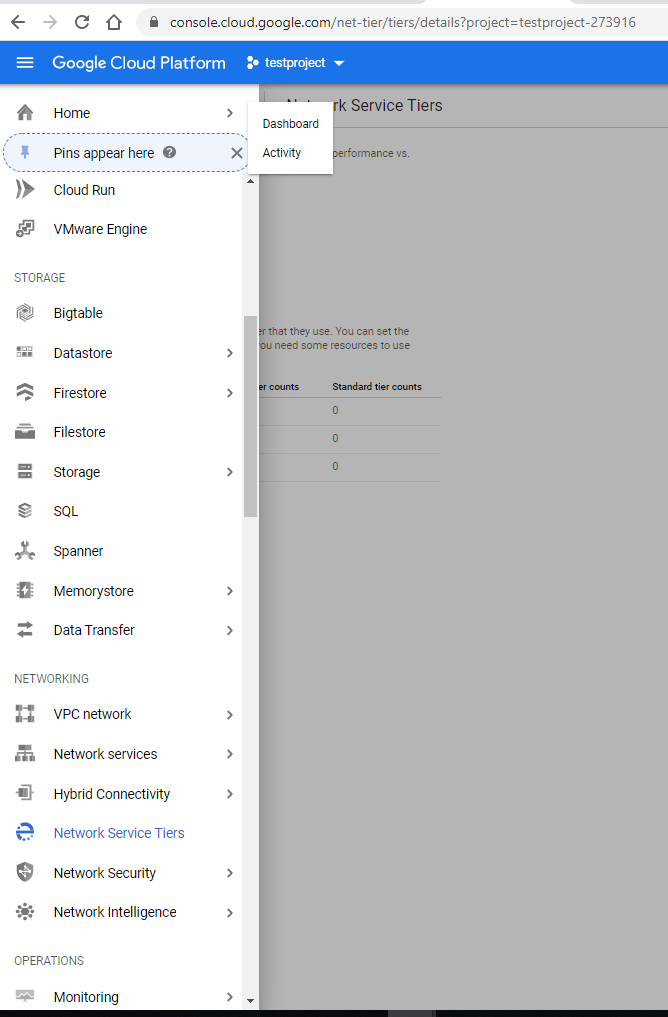This screenshot has height=1017, width=668.
Task: Expand the Hybrid Connectivity submenu chevron
Action: 230,794
